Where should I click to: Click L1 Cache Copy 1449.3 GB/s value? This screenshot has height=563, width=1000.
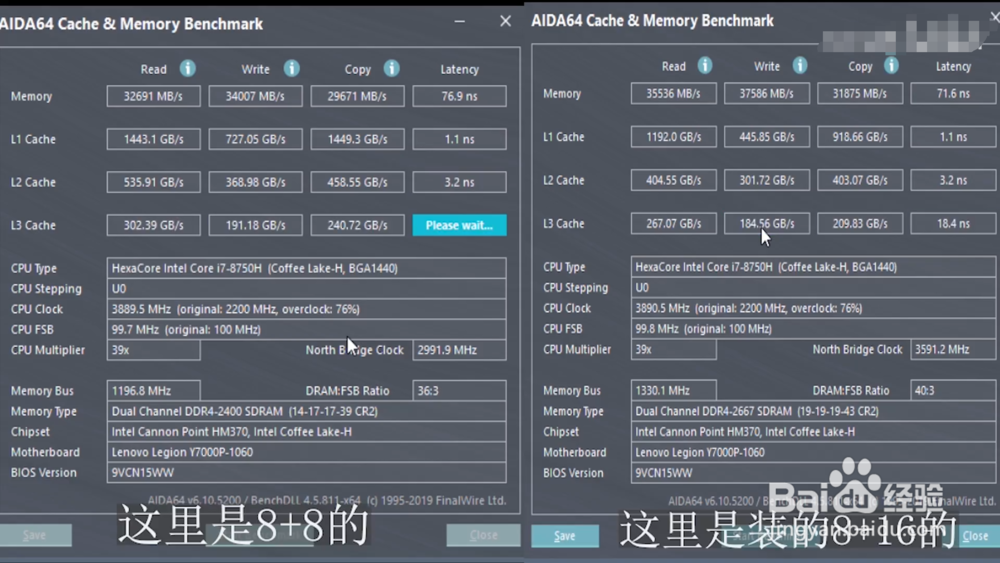pos(357,139)
